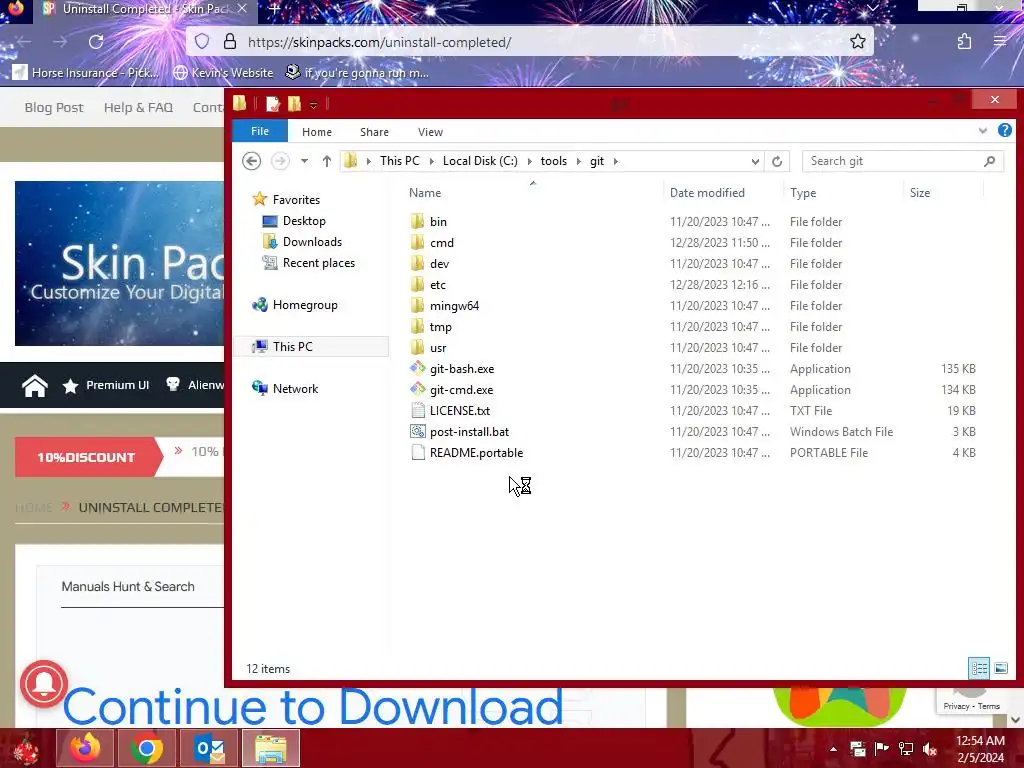The height and width of the screenshot is (768, 1024).
Task: Select Desktop in Favorites
Action: pyautogui.click(x=304, y=221)
